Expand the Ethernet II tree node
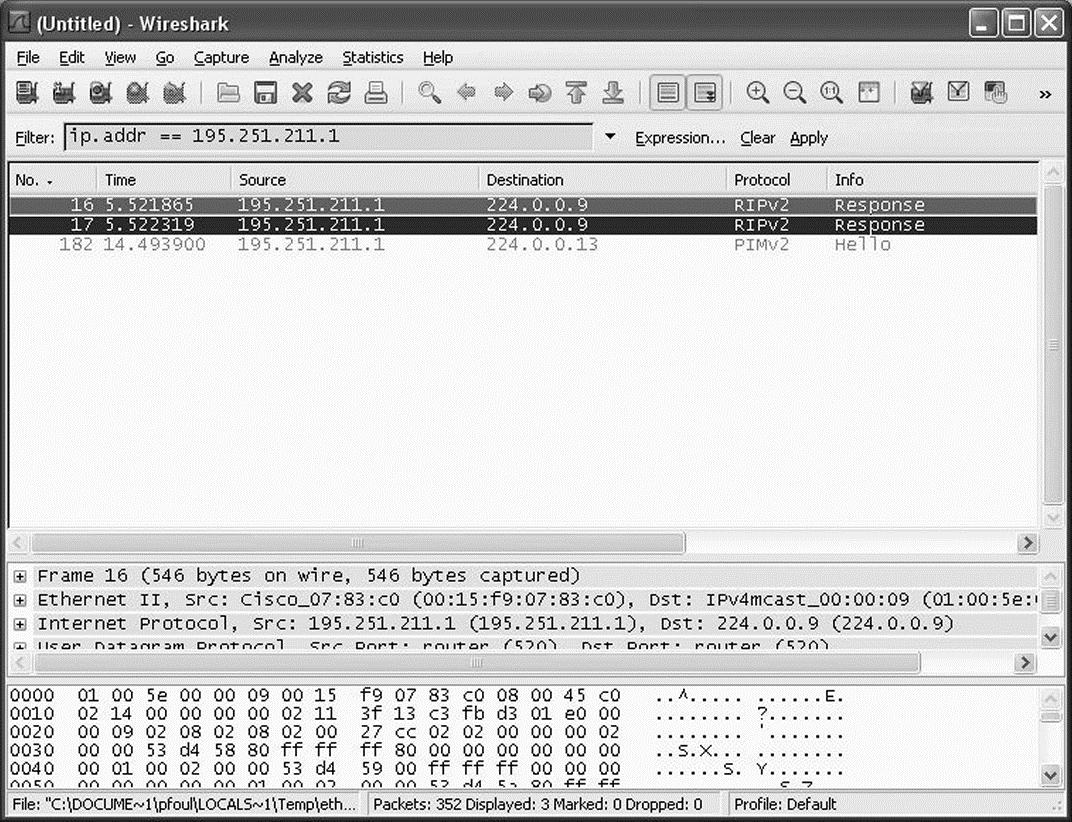The height and width of the screenshot is (822, 1072). pos(20,600)
